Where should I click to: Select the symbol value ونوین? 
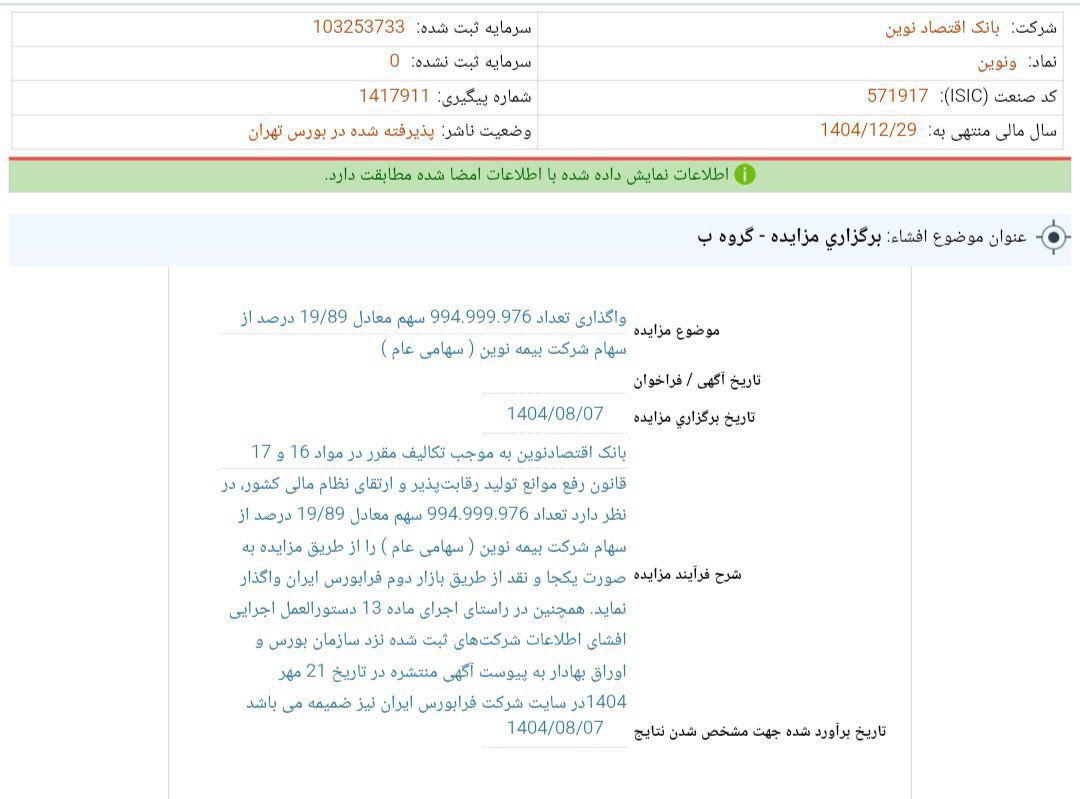coord(997,62)
